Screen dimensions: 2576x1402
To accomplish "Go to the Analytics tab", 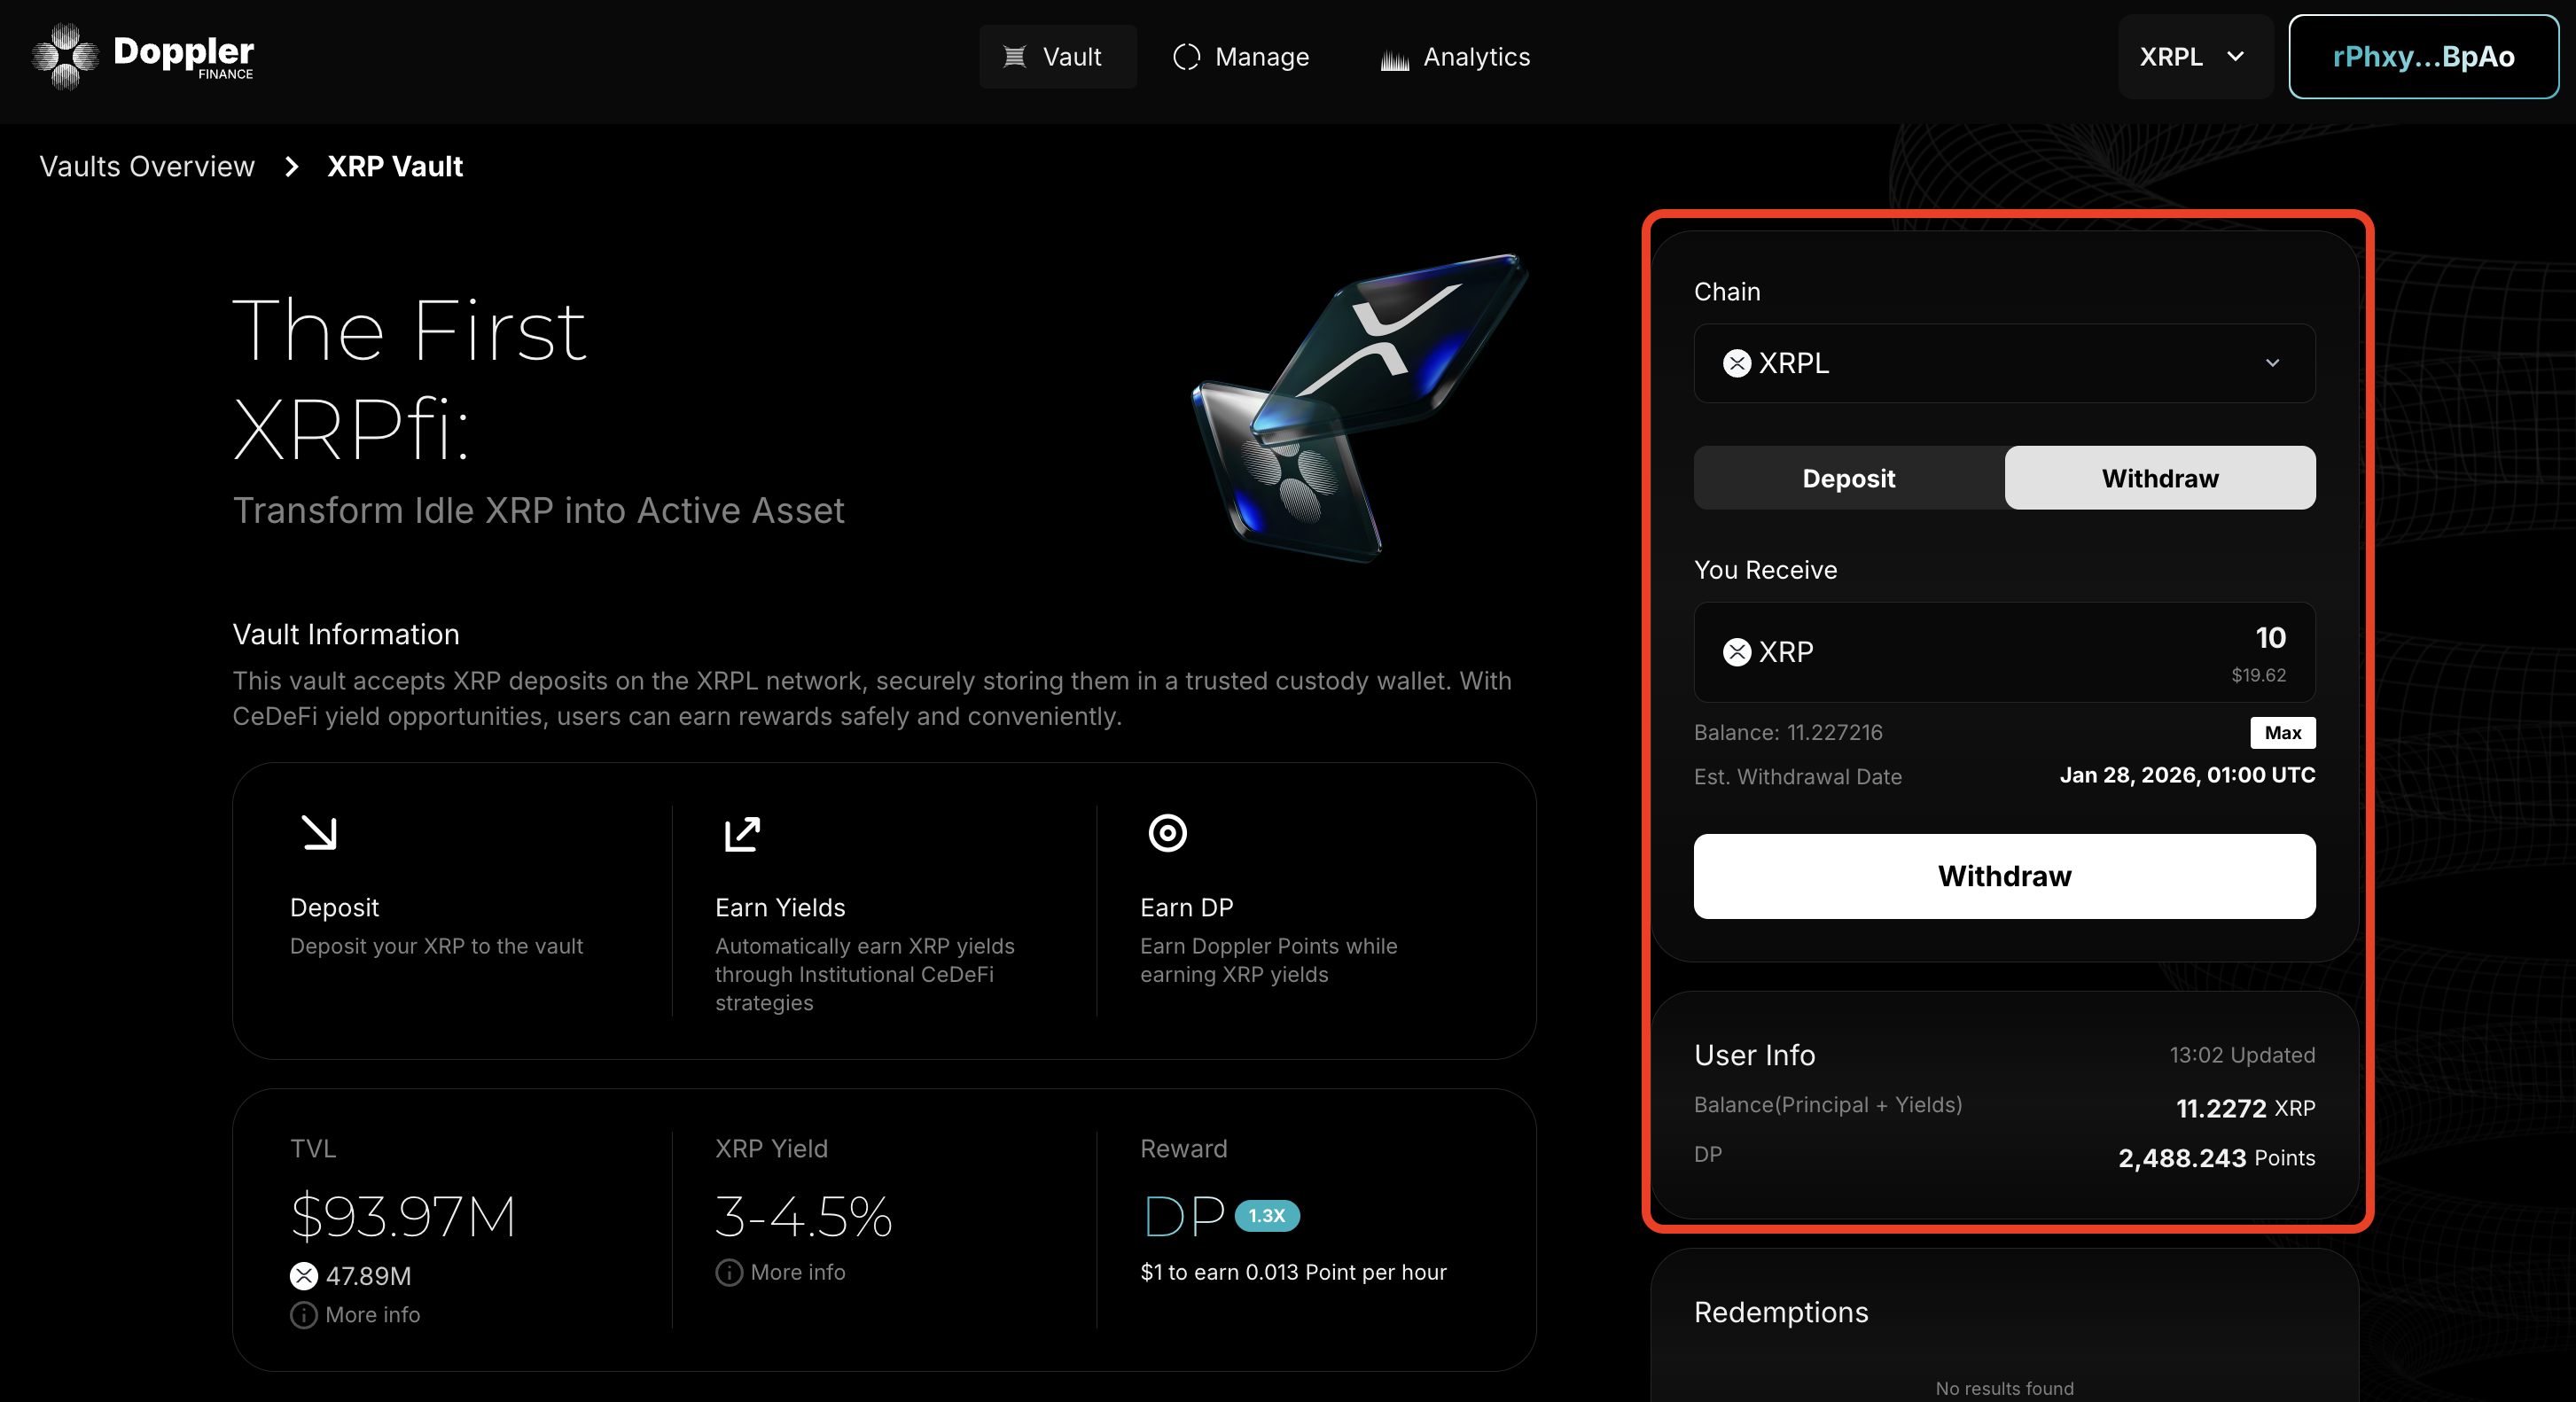I will click(x=1455, y=57).
